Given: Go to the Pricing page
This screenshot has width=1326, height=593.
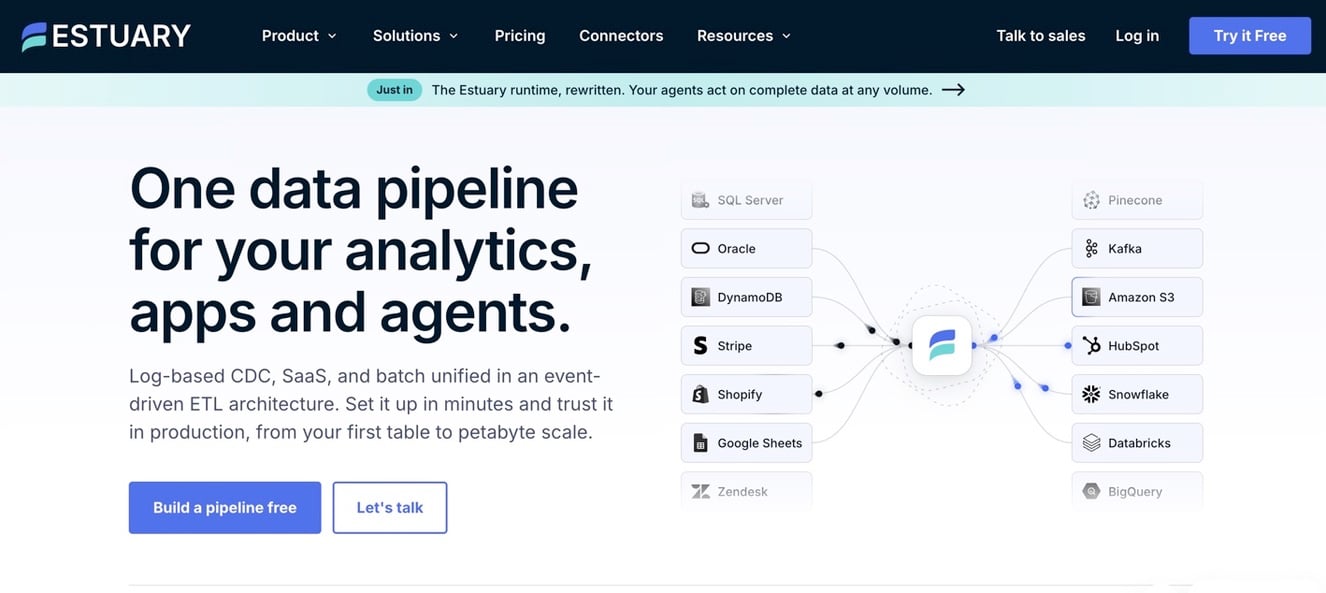Looking at the screenshot, I should 520,36.
